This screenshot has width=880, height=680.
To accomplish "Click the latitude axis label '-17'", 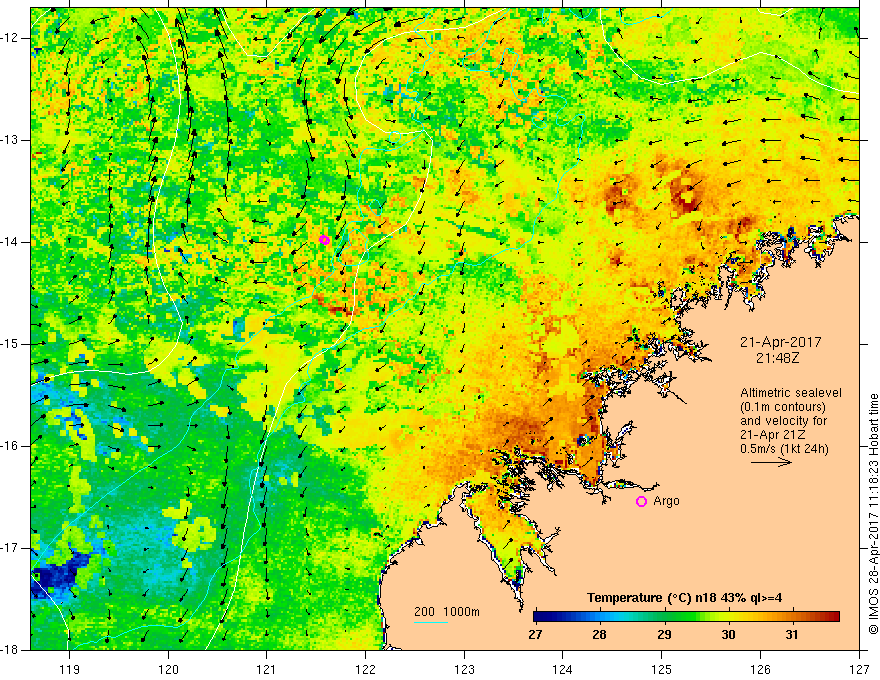I will point(11,548).
